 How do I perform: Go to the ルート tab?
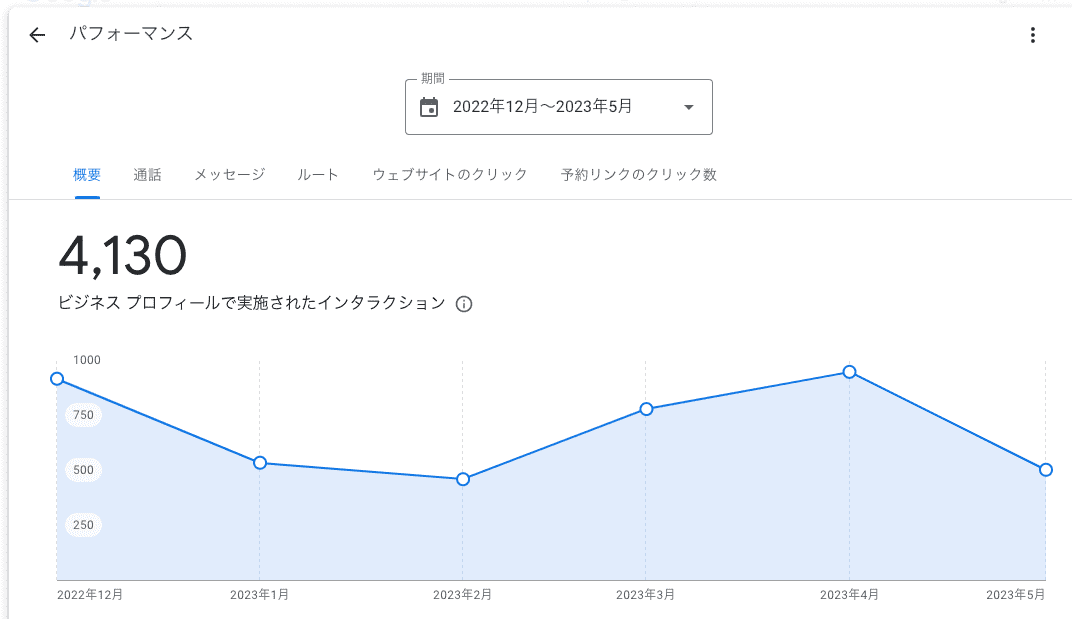pyautogui.click(x=318, y=175)
